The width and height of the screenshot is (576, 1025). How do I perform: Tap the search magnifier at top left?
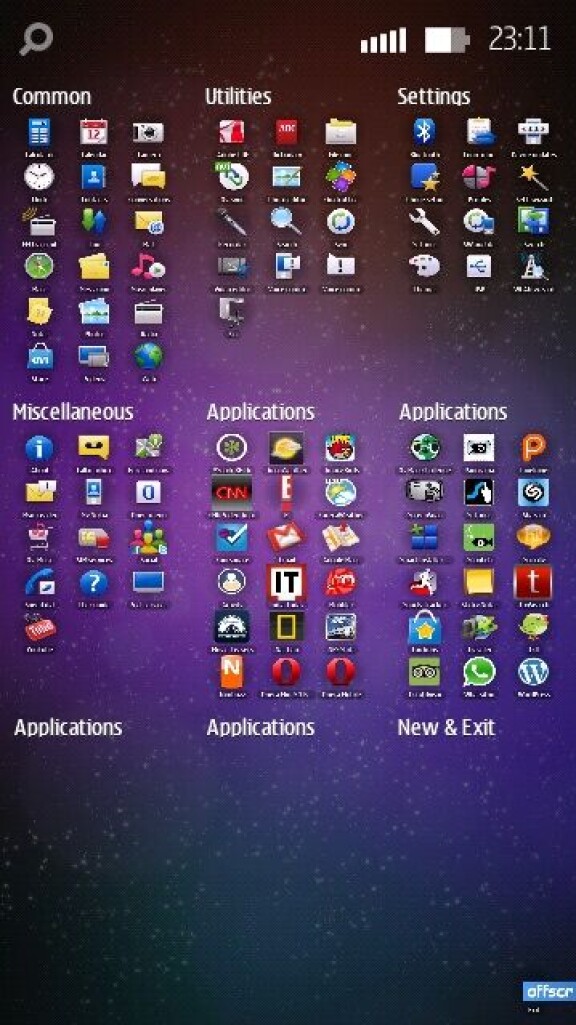(x=36, y=40)
